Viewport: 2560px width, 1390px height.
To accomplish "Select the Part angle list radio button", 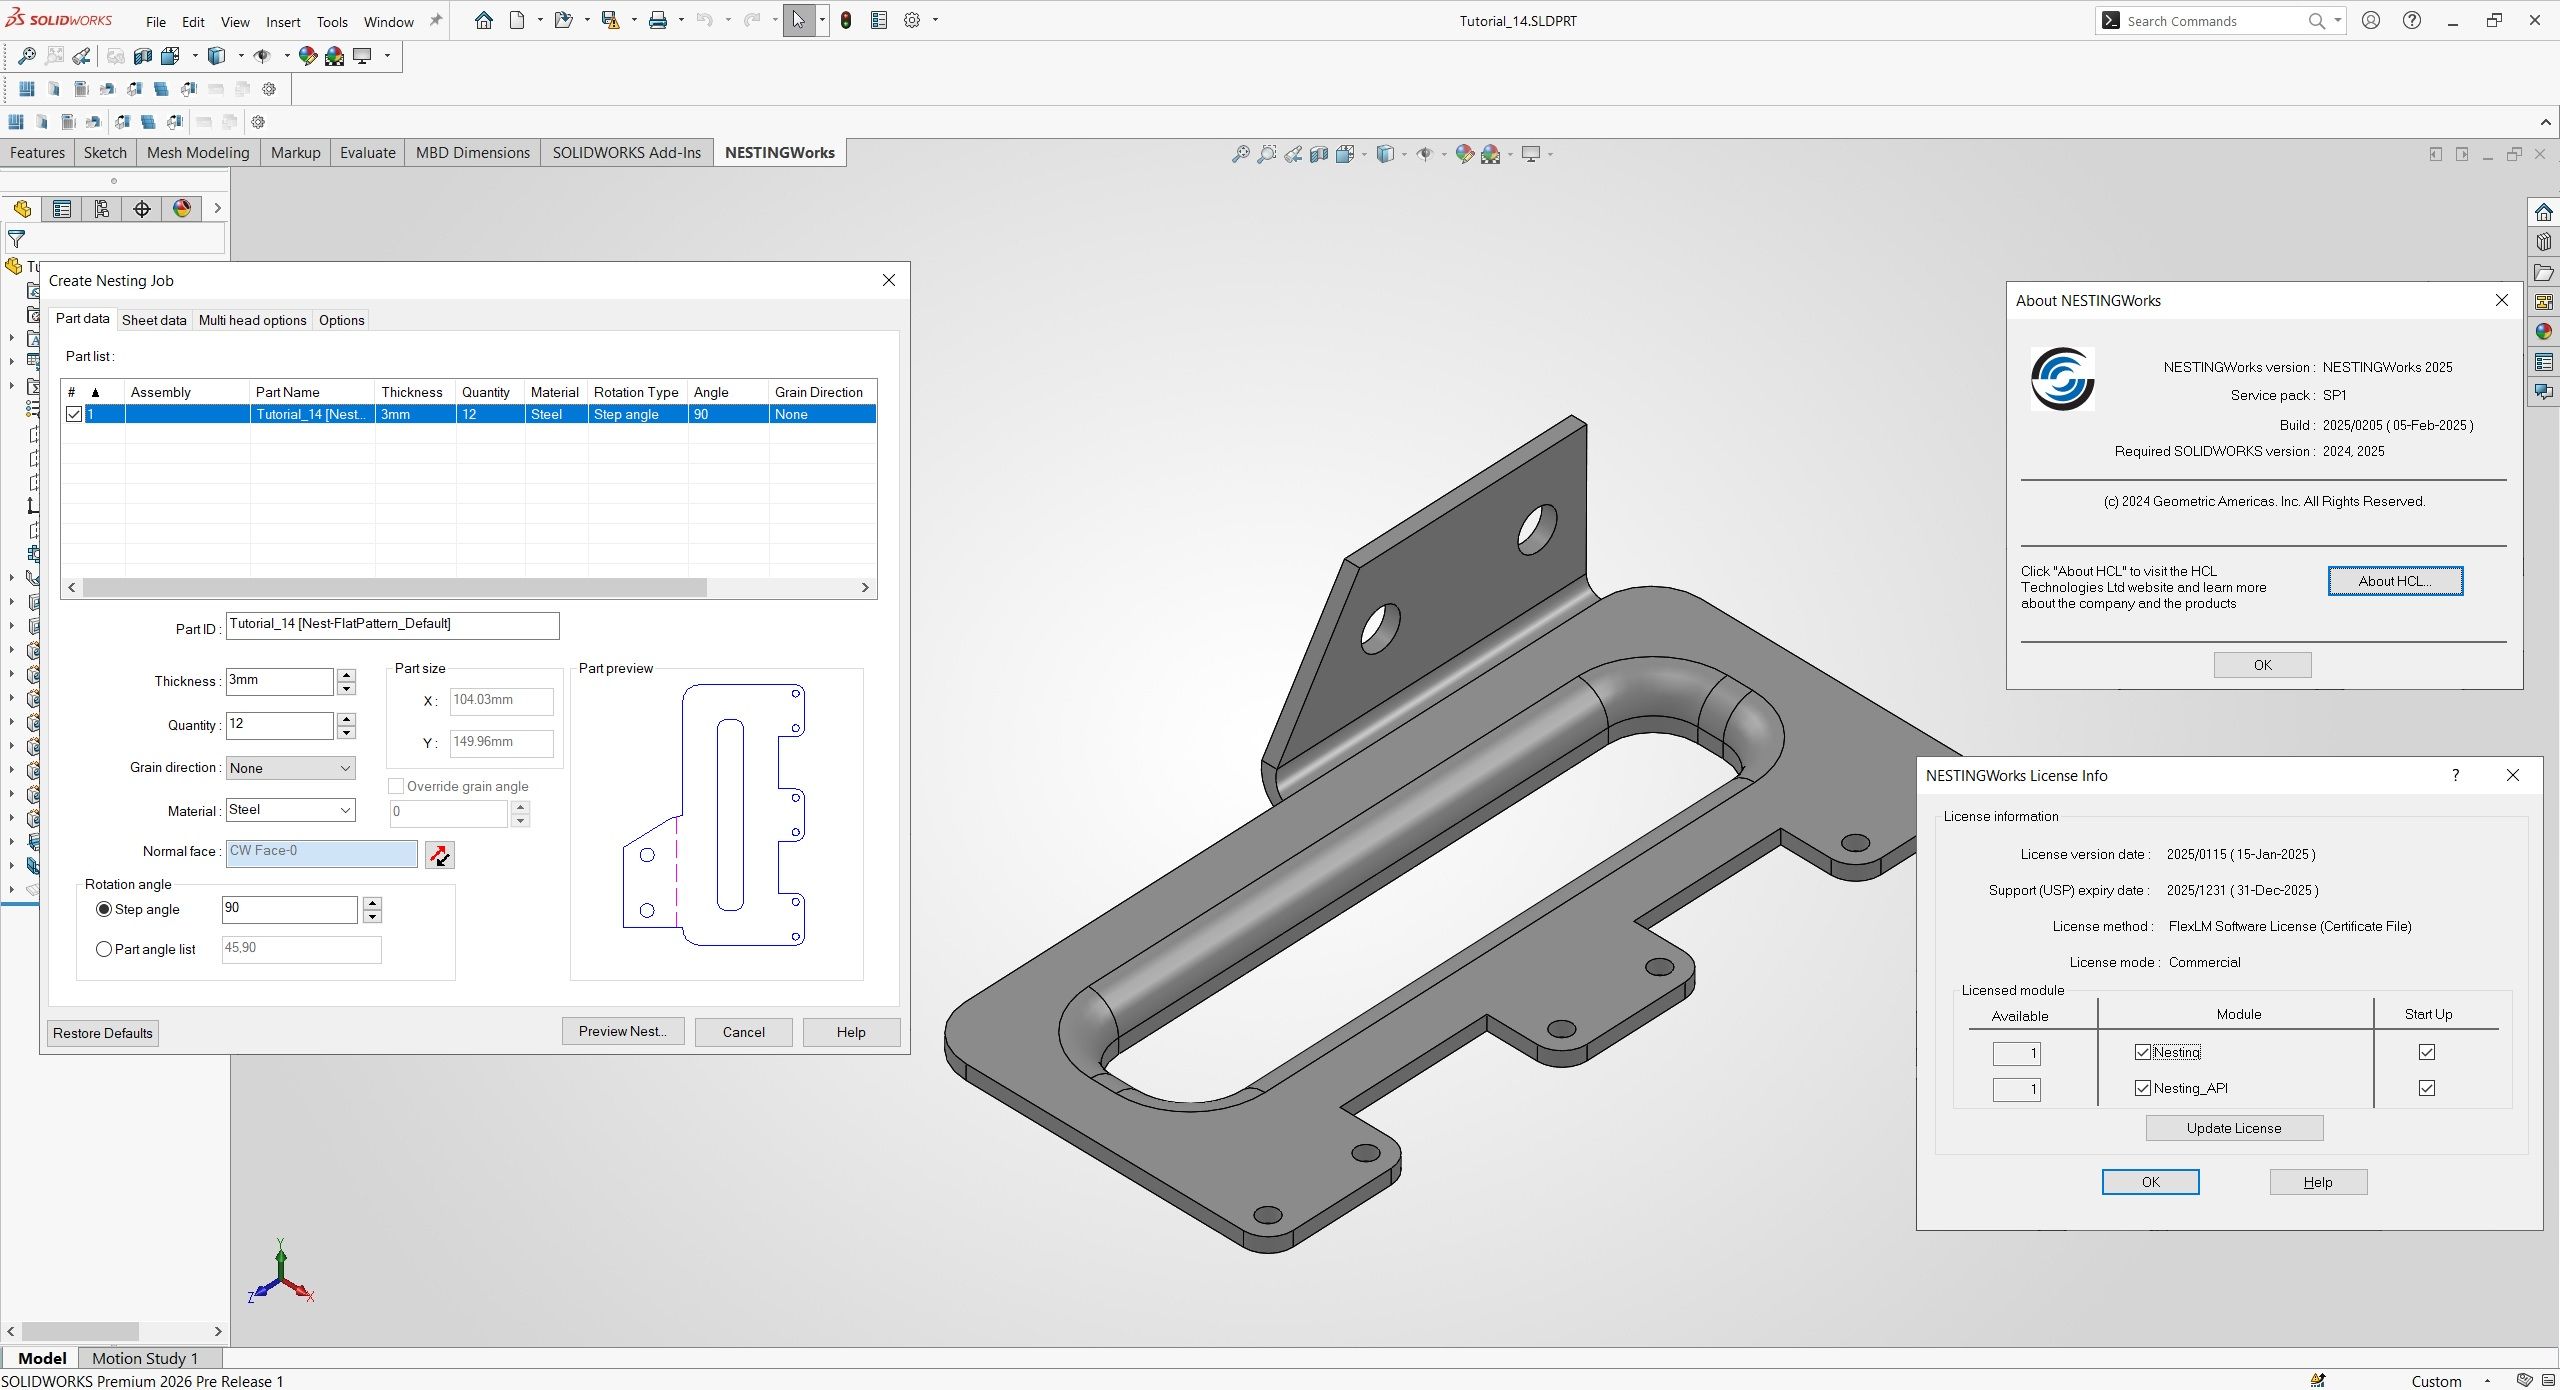I will (x=104, y=948).
